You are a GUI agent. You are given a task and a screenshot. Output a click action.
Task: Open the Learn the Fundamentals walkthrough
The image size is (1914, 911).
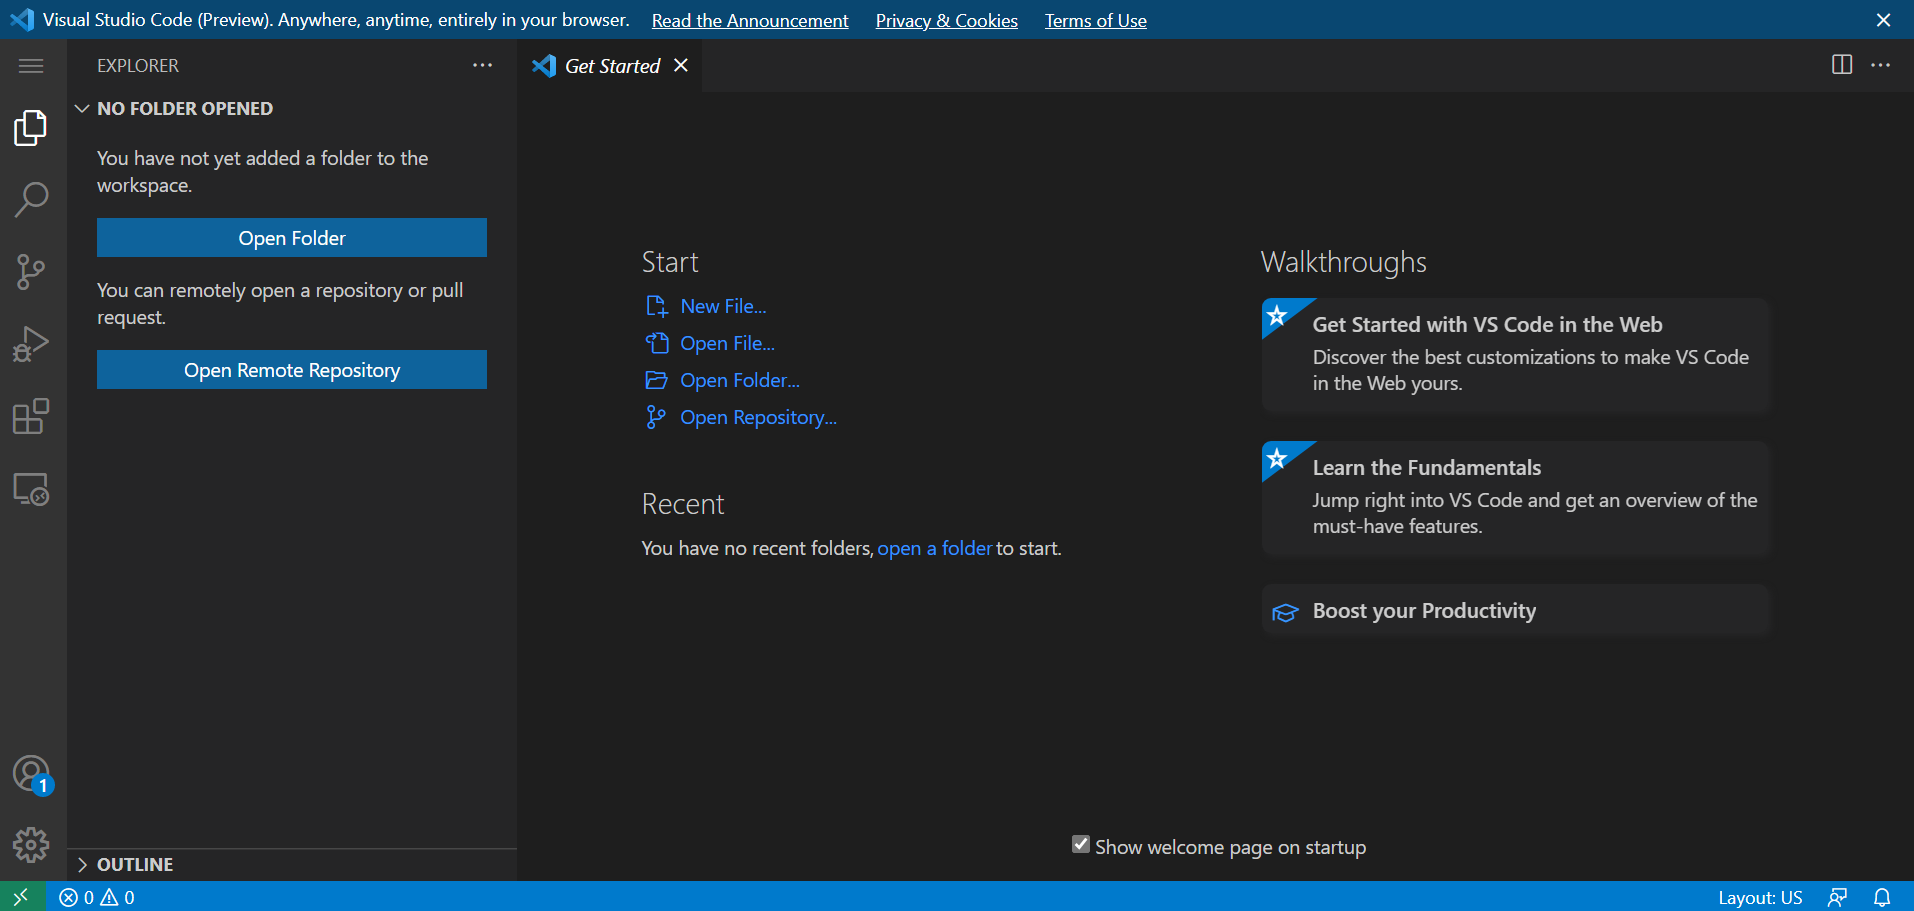[1515, 498]
